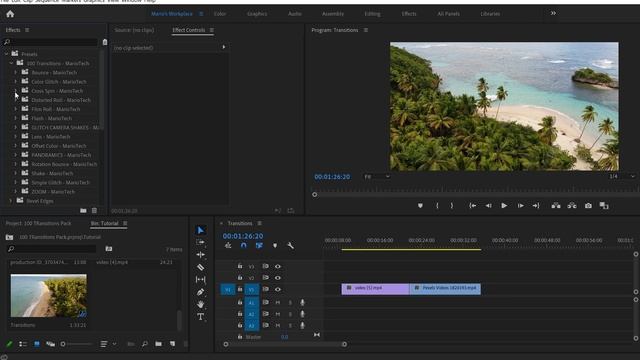Expand ZOOM - ManoTech folder
The height and width of the screenshot is (360, 640).
click(x=16, y=191)
